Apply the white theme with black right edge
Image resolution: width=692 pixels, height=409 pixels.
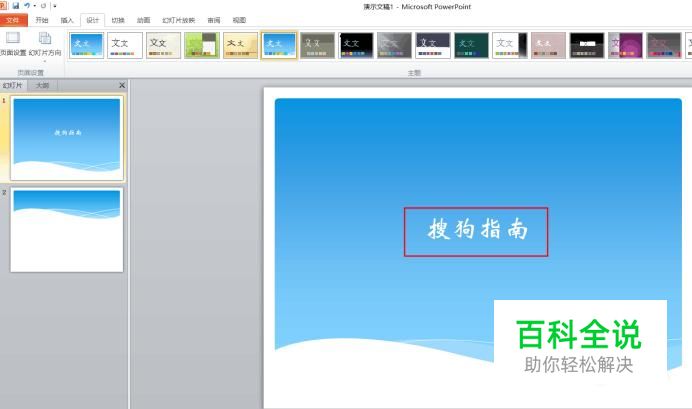(x=510, y=45)
